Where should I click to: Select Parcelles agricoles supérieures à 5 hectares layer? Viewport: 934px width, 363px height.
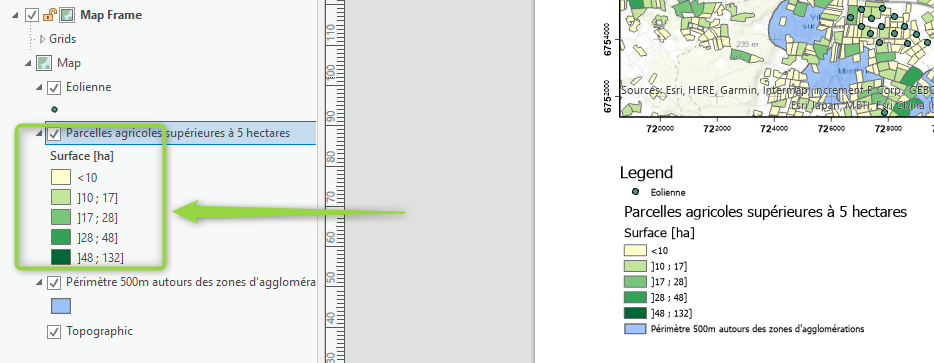(x=178, y=132)
